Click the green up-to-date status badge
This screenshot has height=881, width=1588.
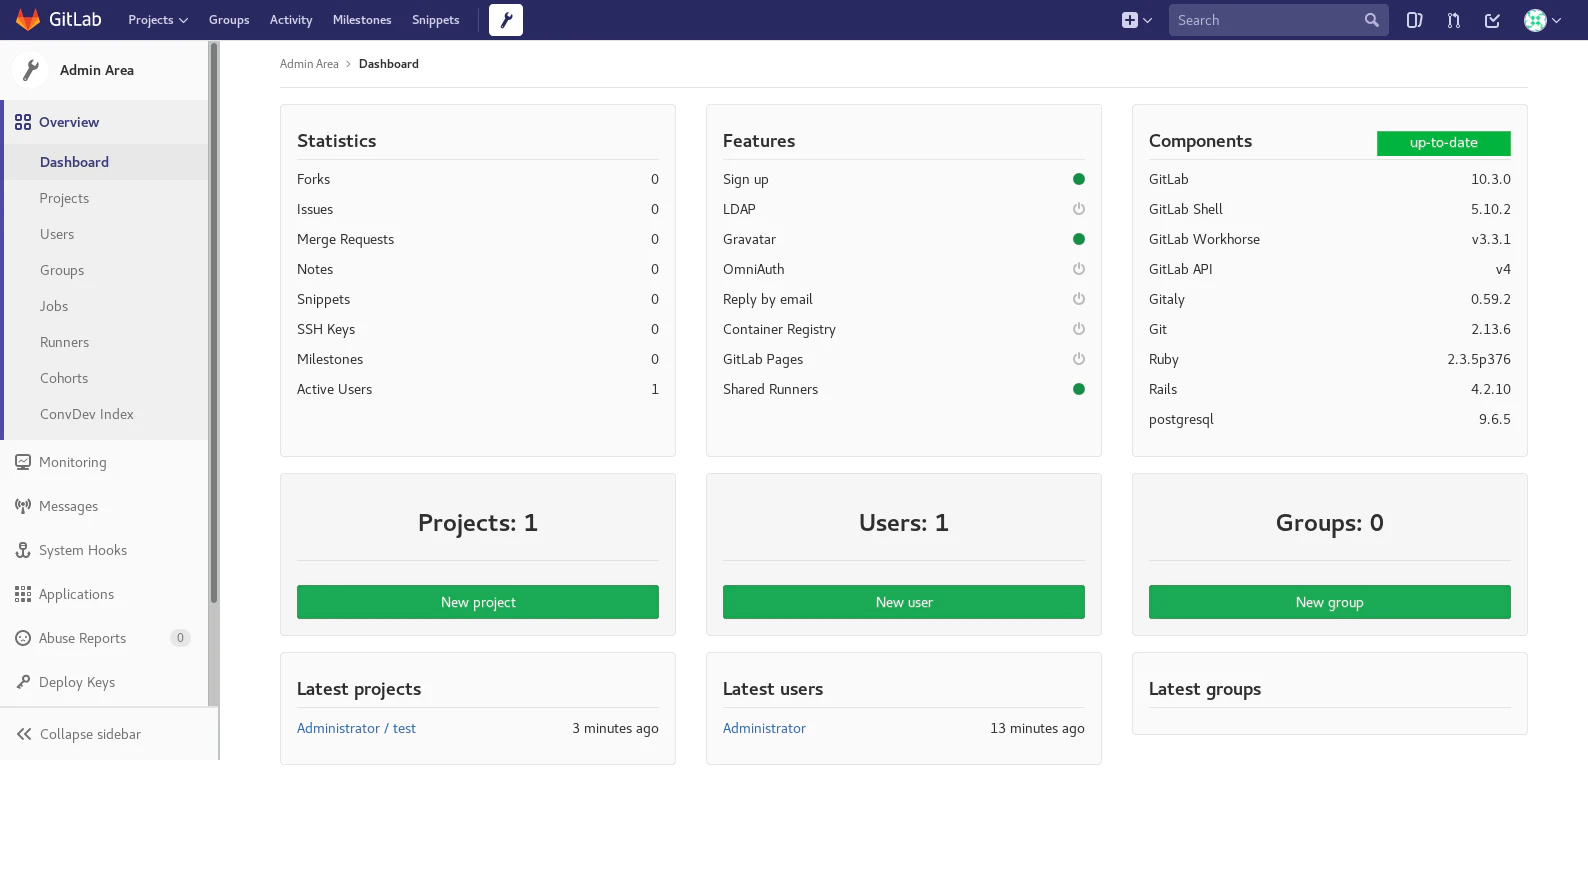[x=1443, y=143]
